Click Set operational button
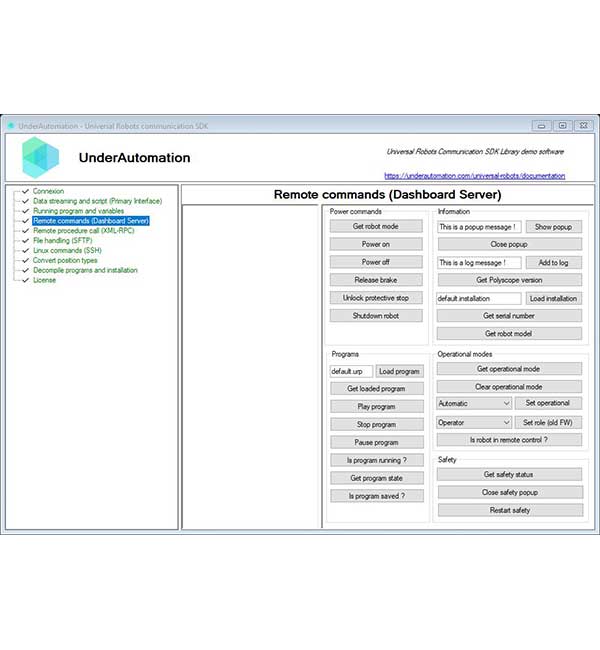Viewport: 600px width, 650px height. [x=548, y=403]
